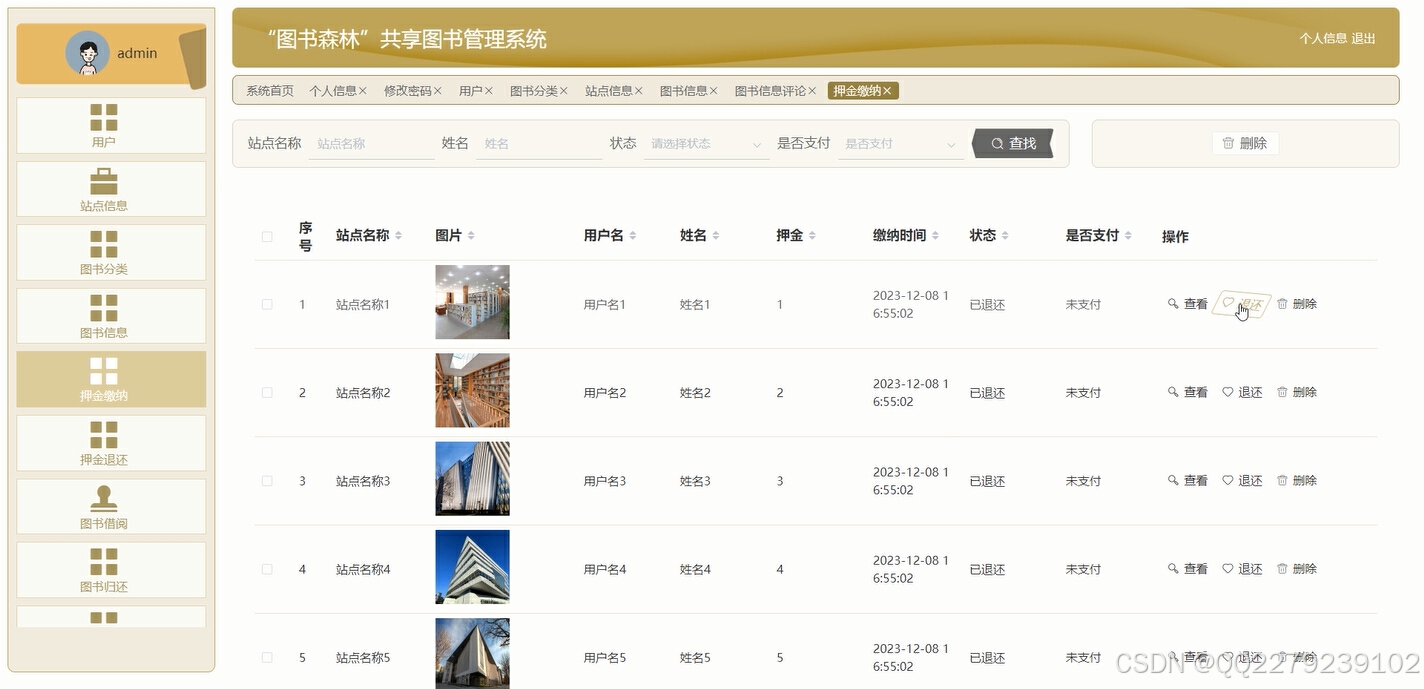
Task: Click the magnifier icon on the 查找 button
Action: (997, 143)
